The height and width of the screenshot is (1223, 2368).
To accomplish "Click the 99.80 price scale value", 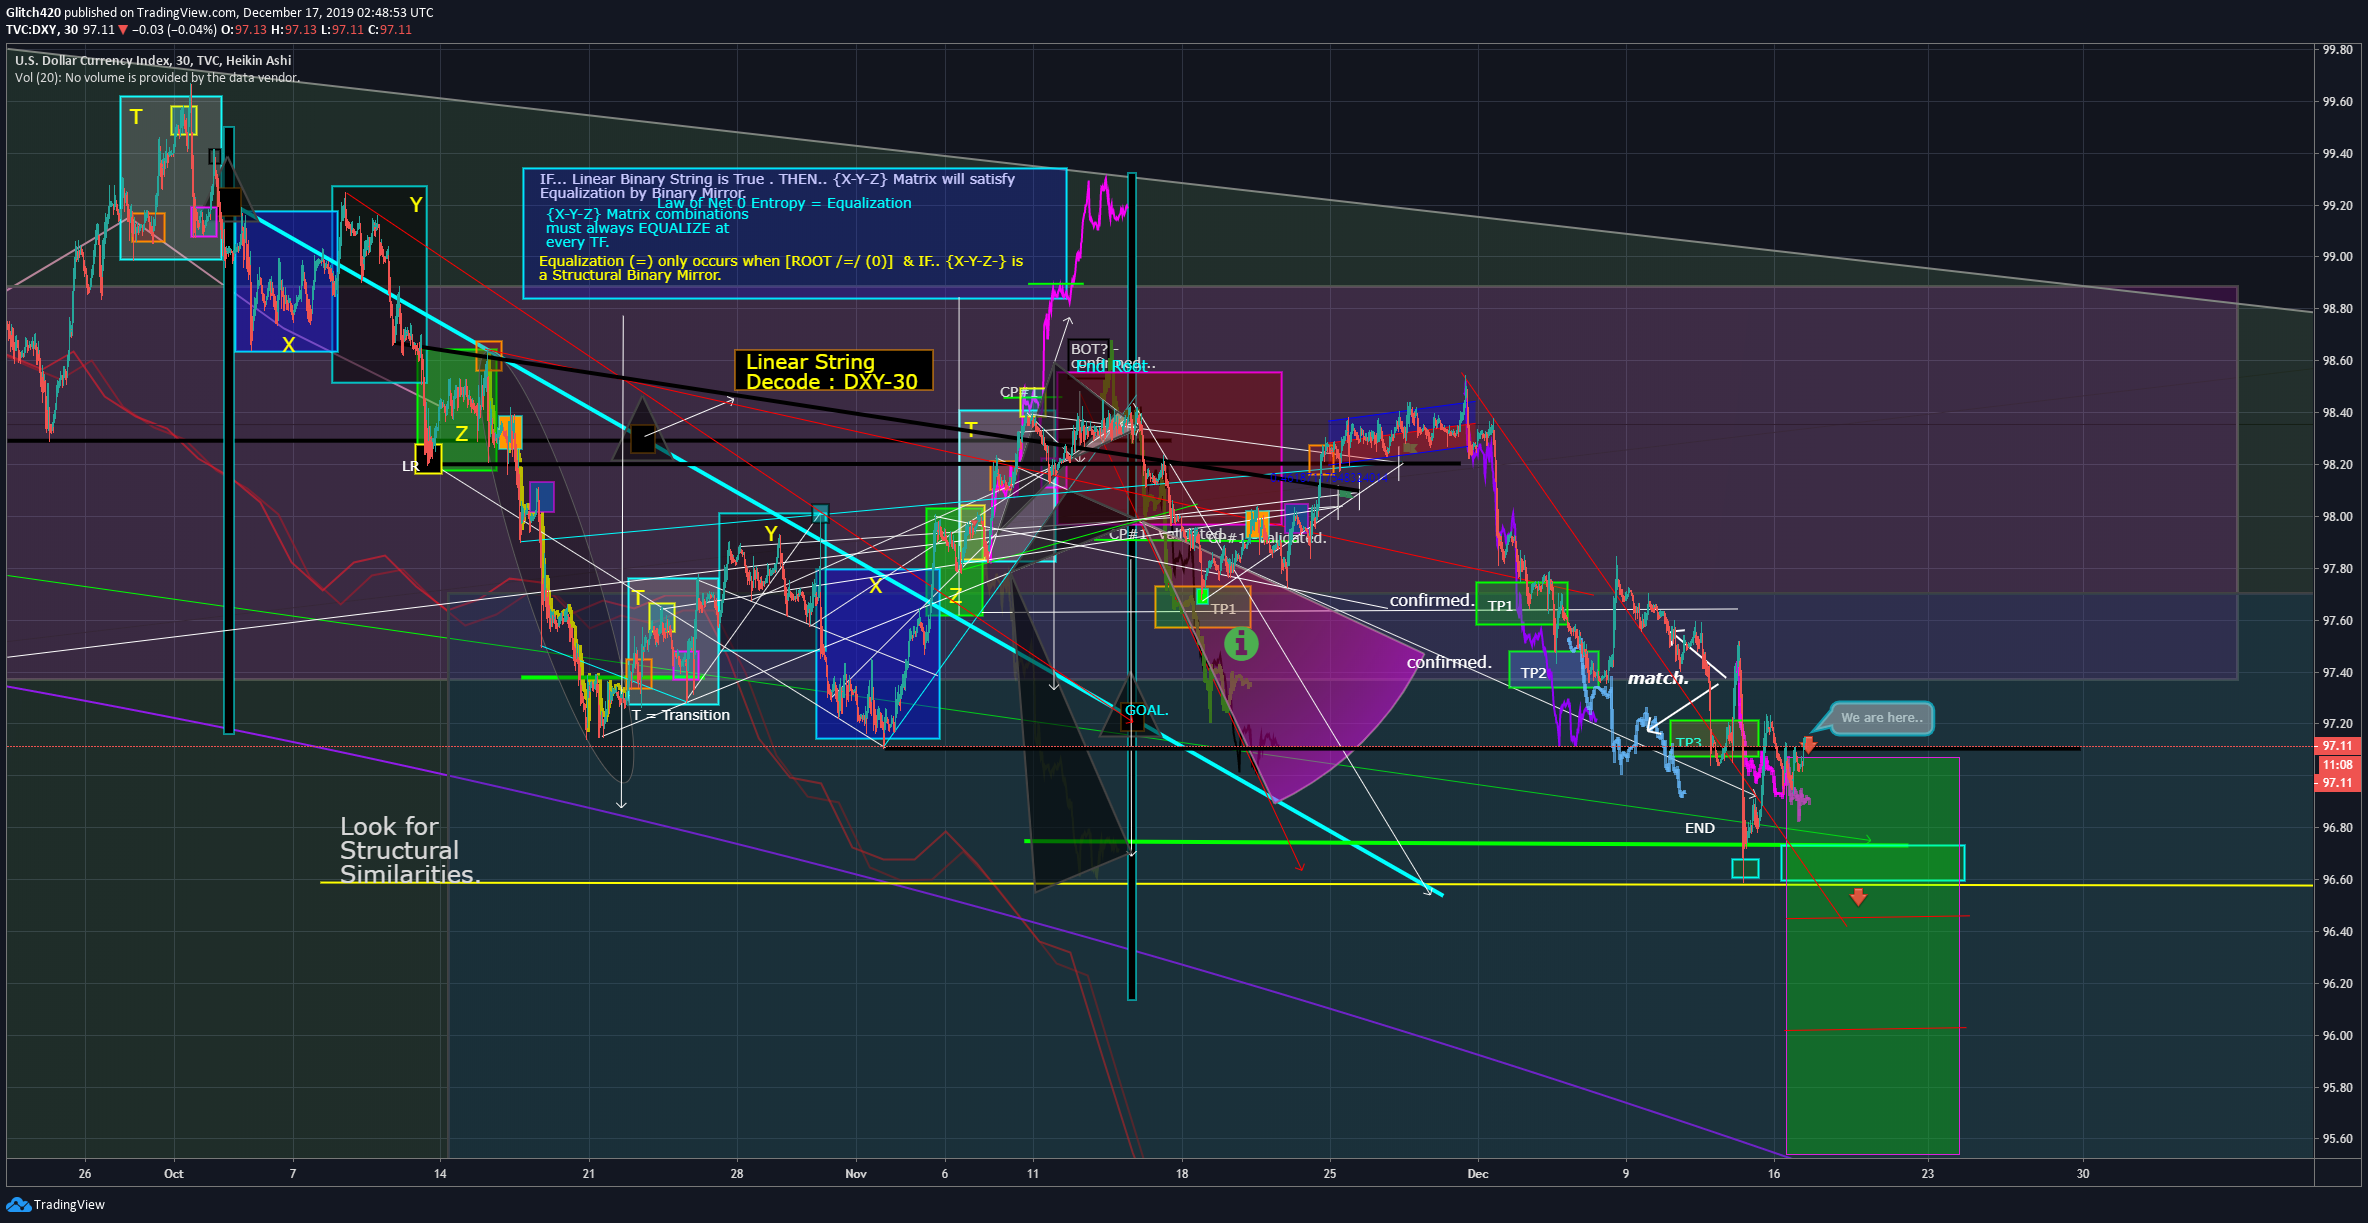I will pos(2337,50).
